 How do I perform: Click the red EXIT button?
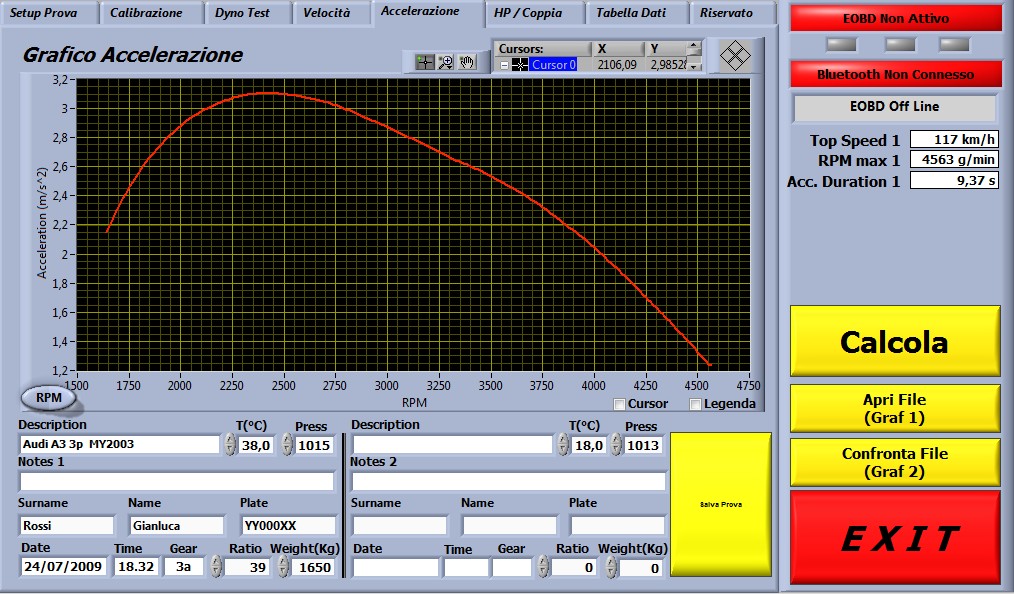(895, 538)
